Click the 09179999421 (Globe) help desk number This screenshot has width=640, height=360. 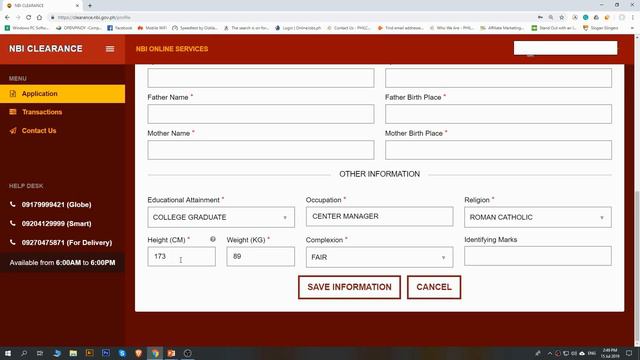coord(56,204)
